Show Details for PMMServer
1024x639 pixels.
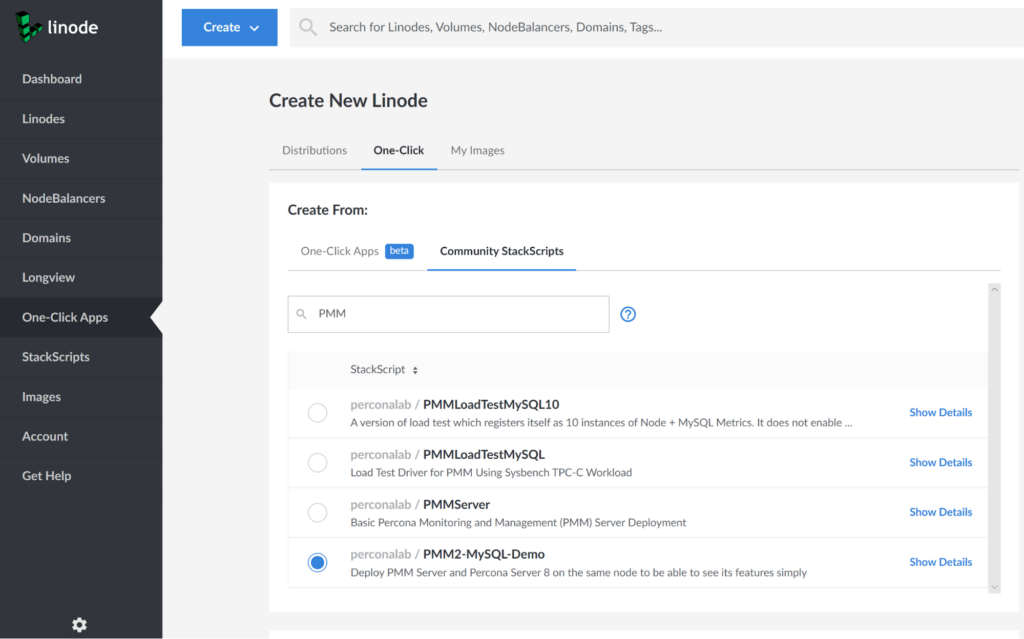click(940, 512)
